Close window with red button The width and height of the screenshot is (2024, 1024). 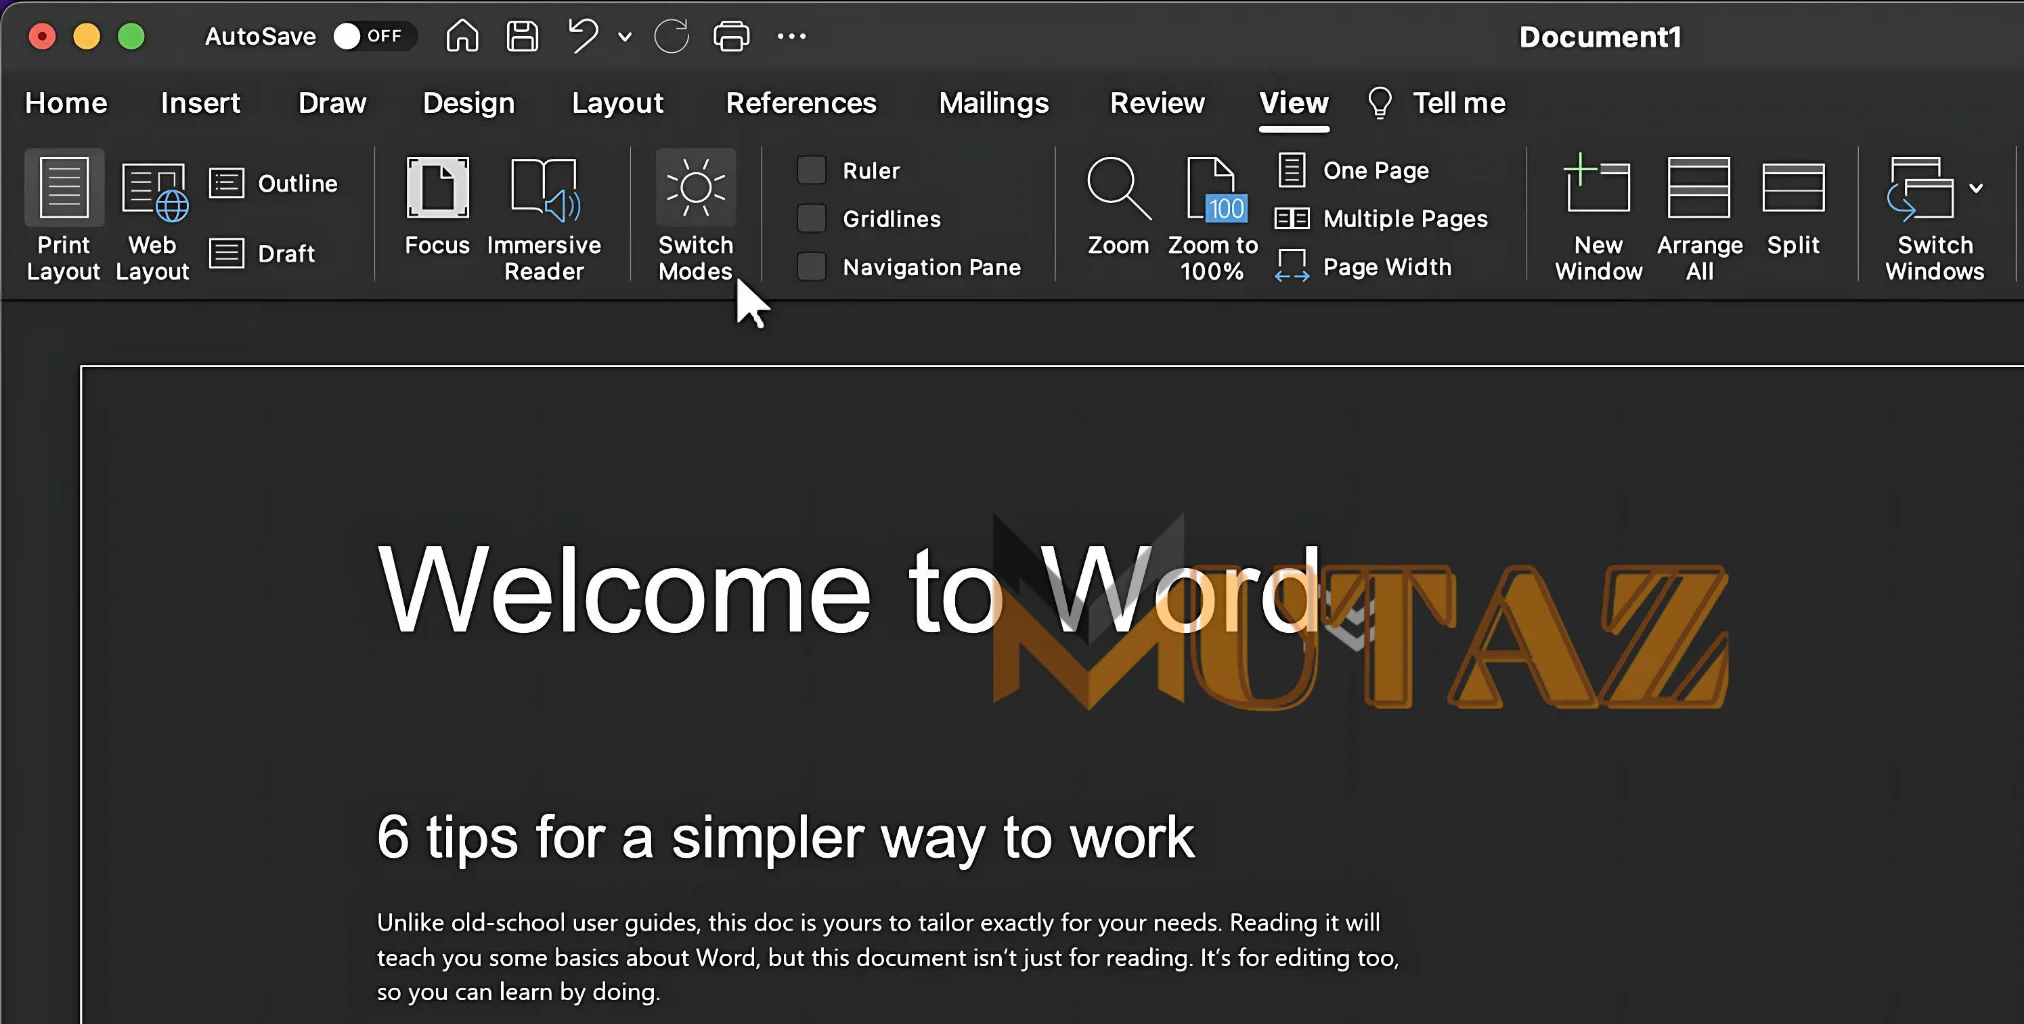[42, 37]
